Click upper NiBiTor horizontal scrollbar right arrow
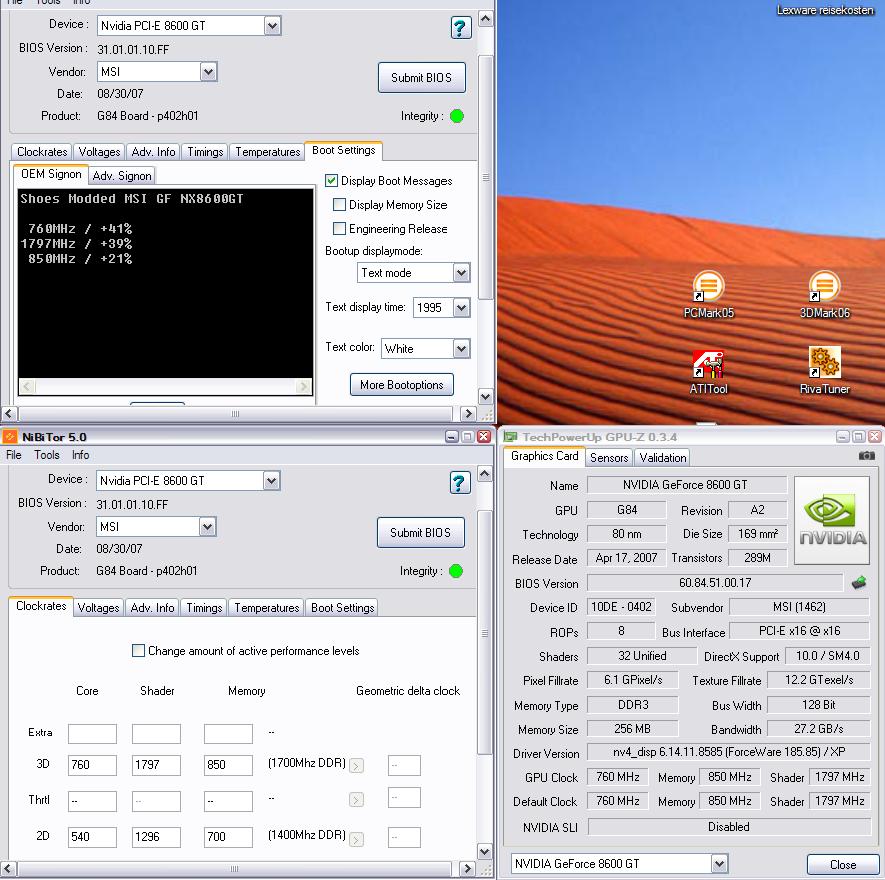 467,414
